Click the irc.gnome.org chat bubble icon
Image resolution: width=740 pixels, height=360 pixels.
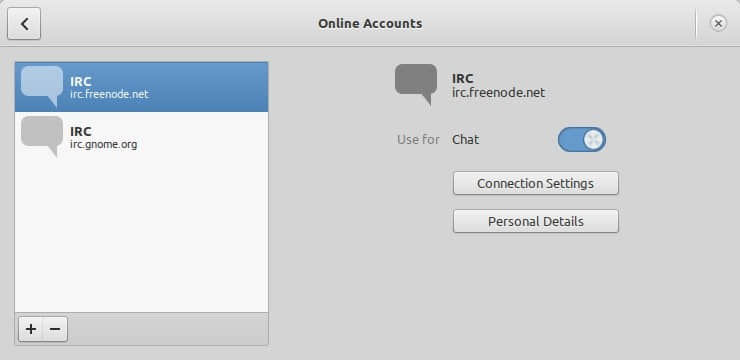coord(42,136)
